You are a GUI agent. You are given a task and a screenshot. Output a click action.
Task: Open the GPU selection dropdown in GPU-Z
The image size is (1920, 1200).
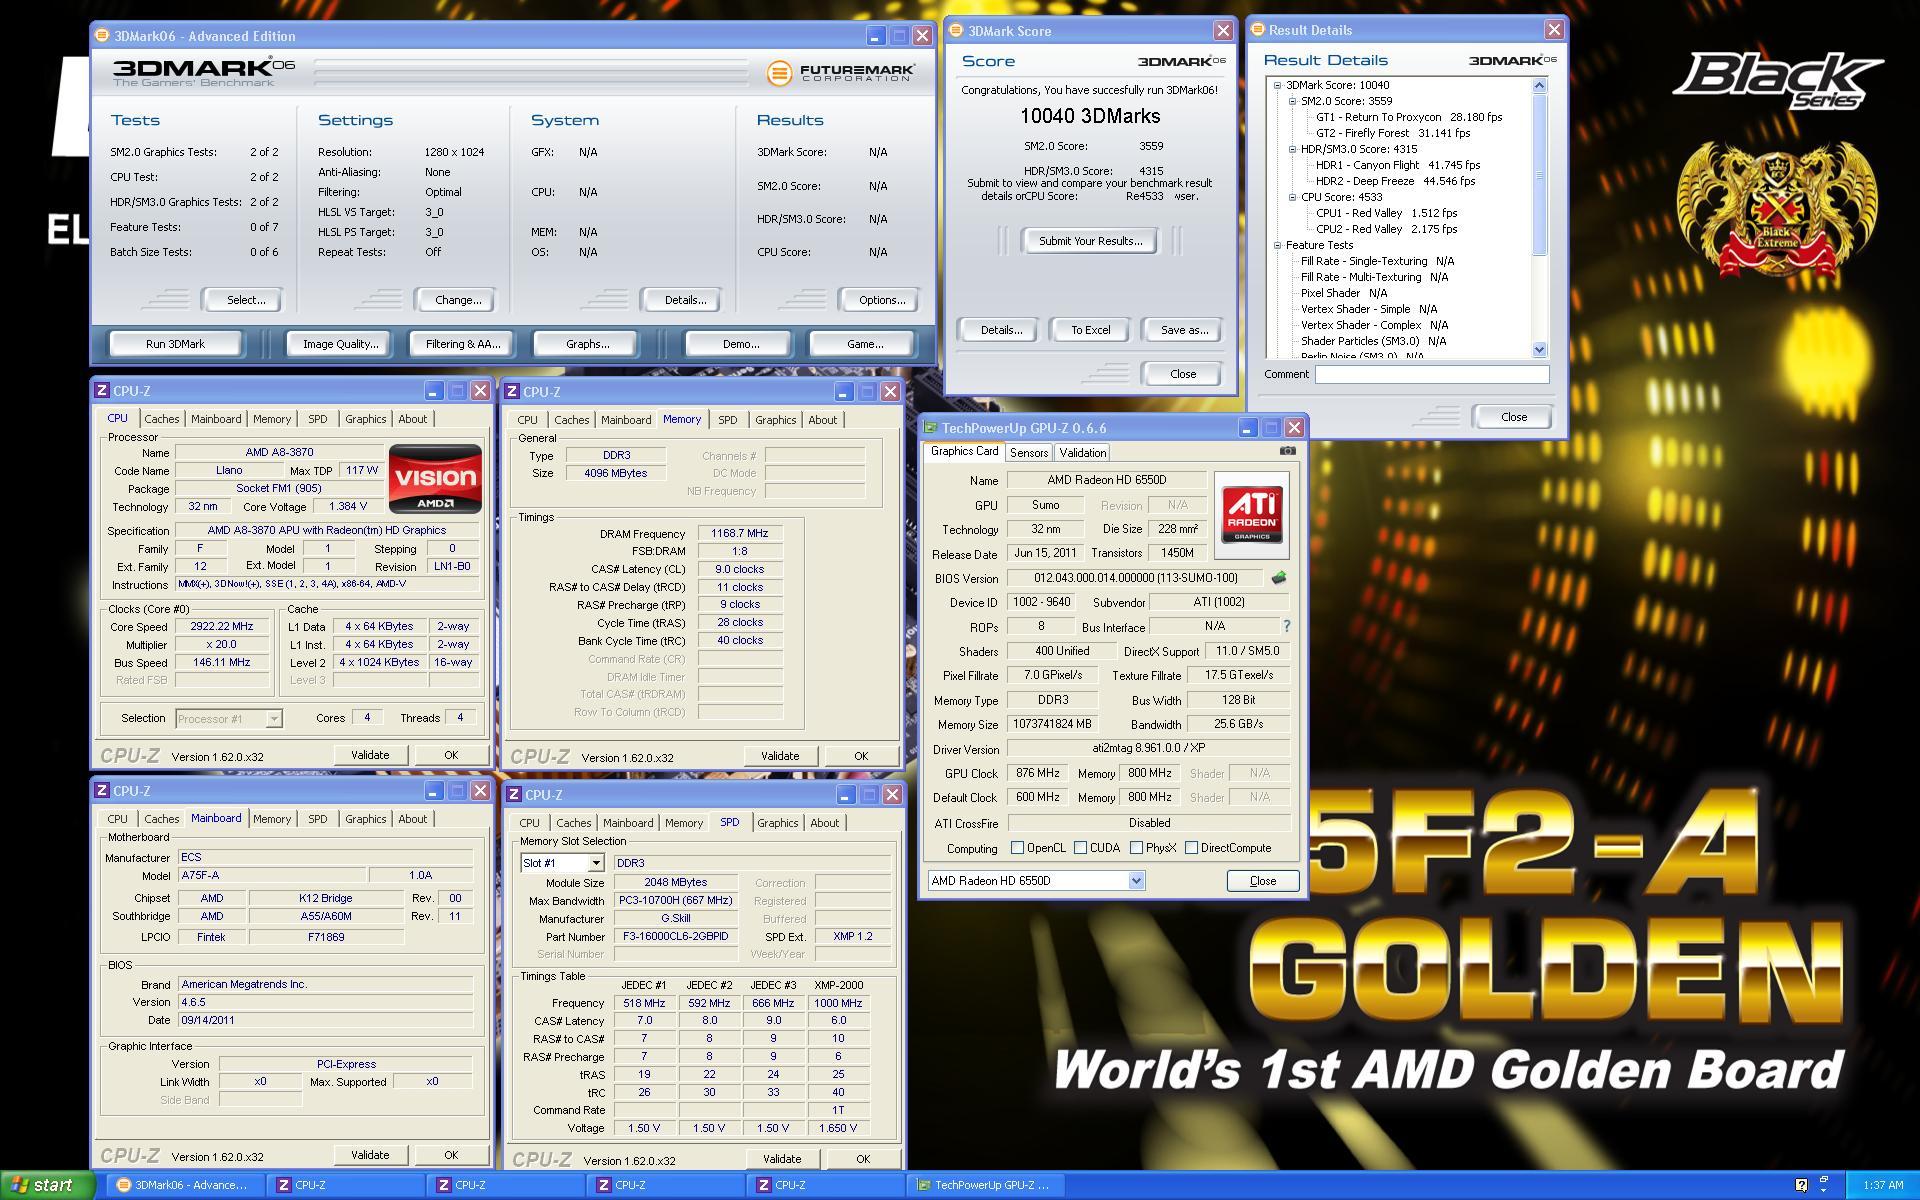pos(1136,881)
